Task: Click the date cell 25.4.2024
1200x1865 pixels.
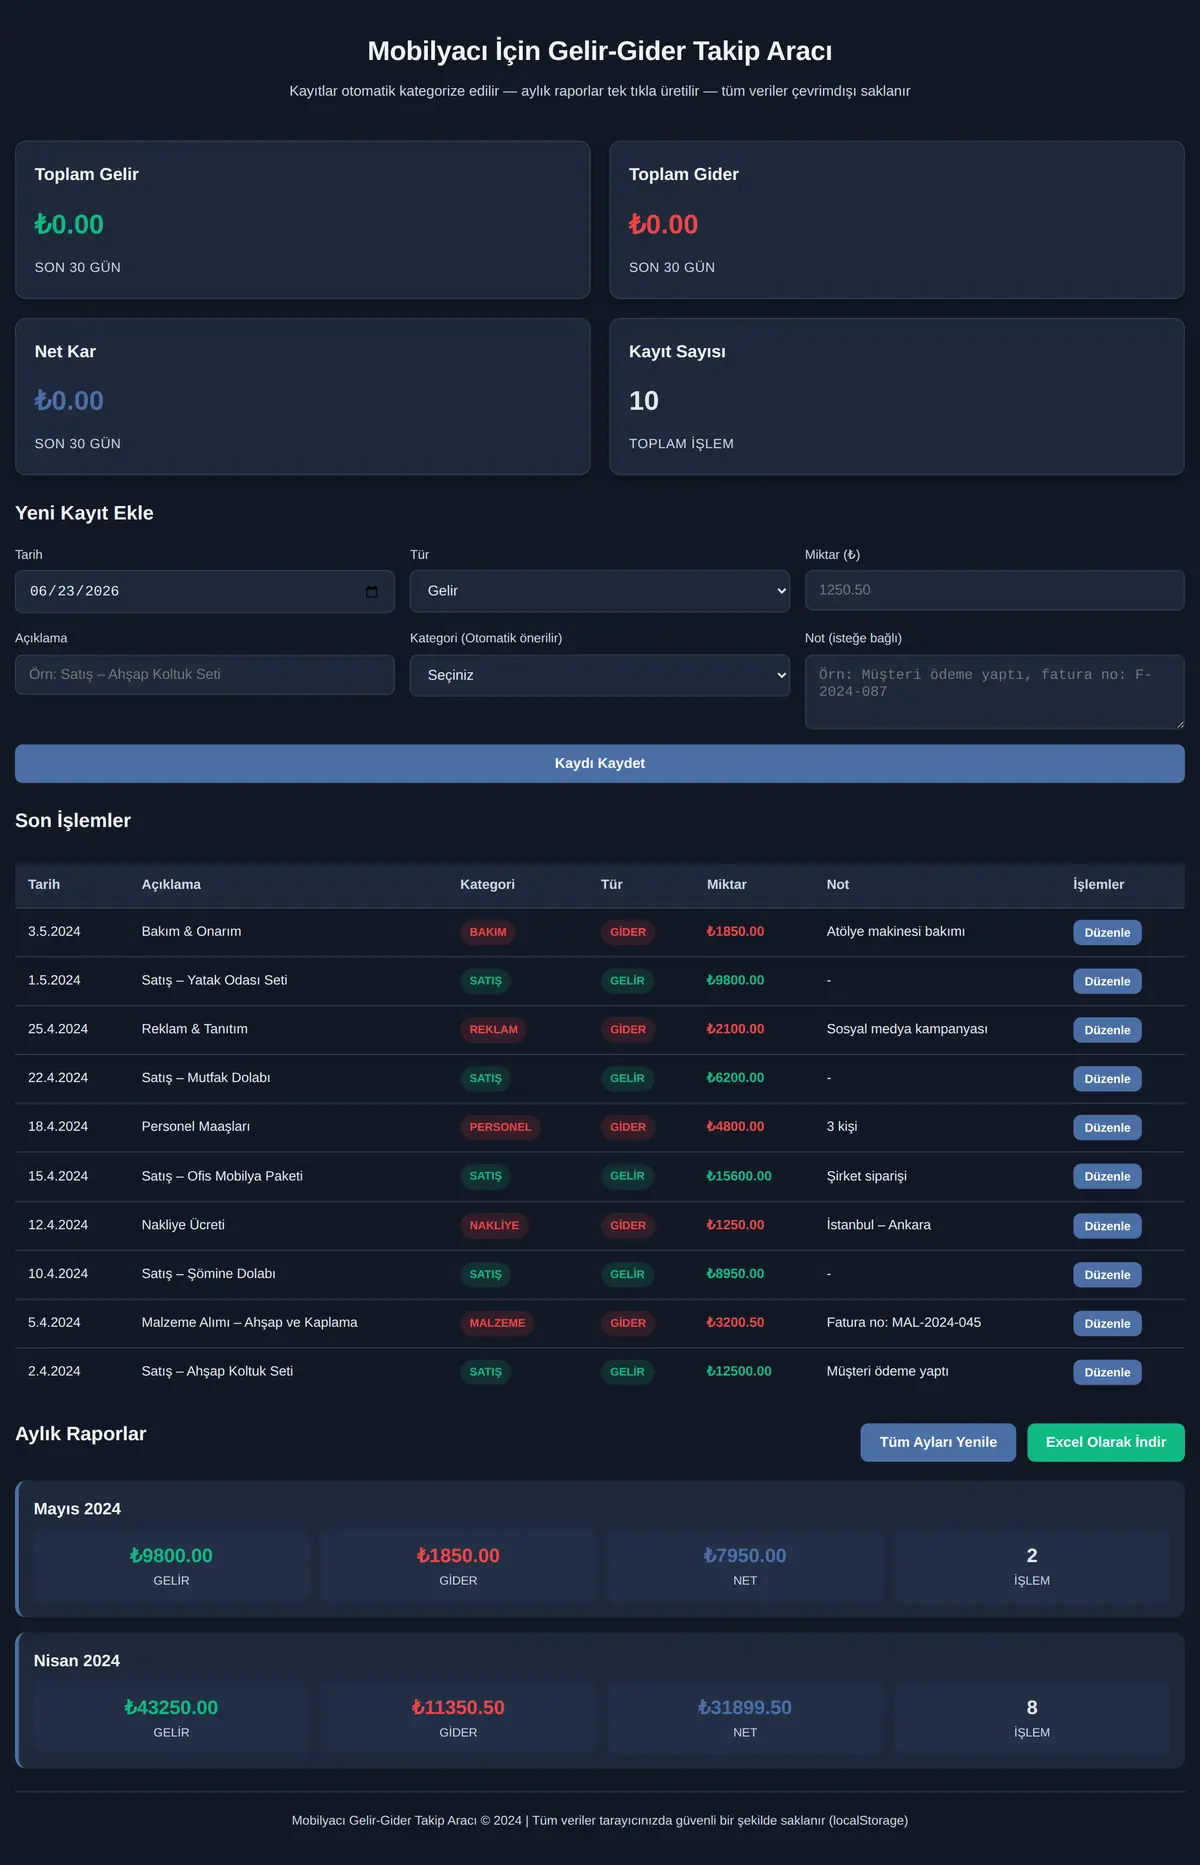Action: click(58, 1029)
